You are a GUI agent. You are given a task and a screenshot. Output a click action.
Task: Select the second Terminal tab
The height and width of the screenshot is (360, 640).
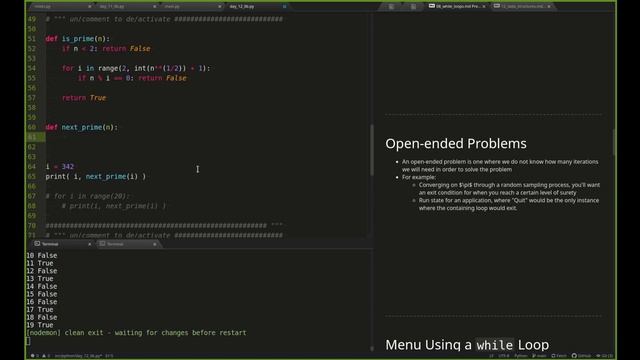click(x=127, y=244)
